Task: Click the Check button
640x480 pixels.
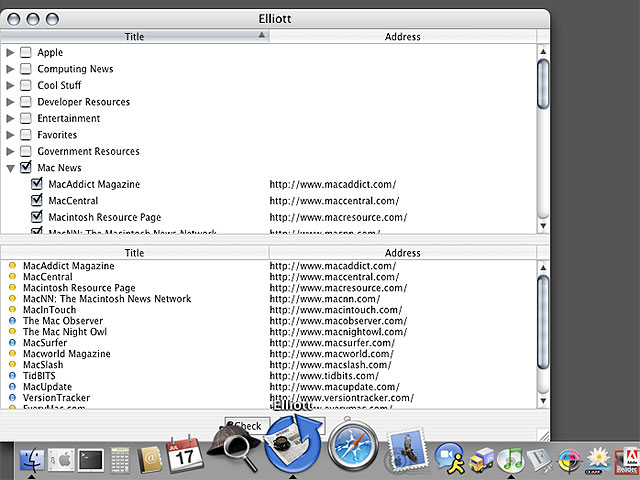Action: coord(247,426)
